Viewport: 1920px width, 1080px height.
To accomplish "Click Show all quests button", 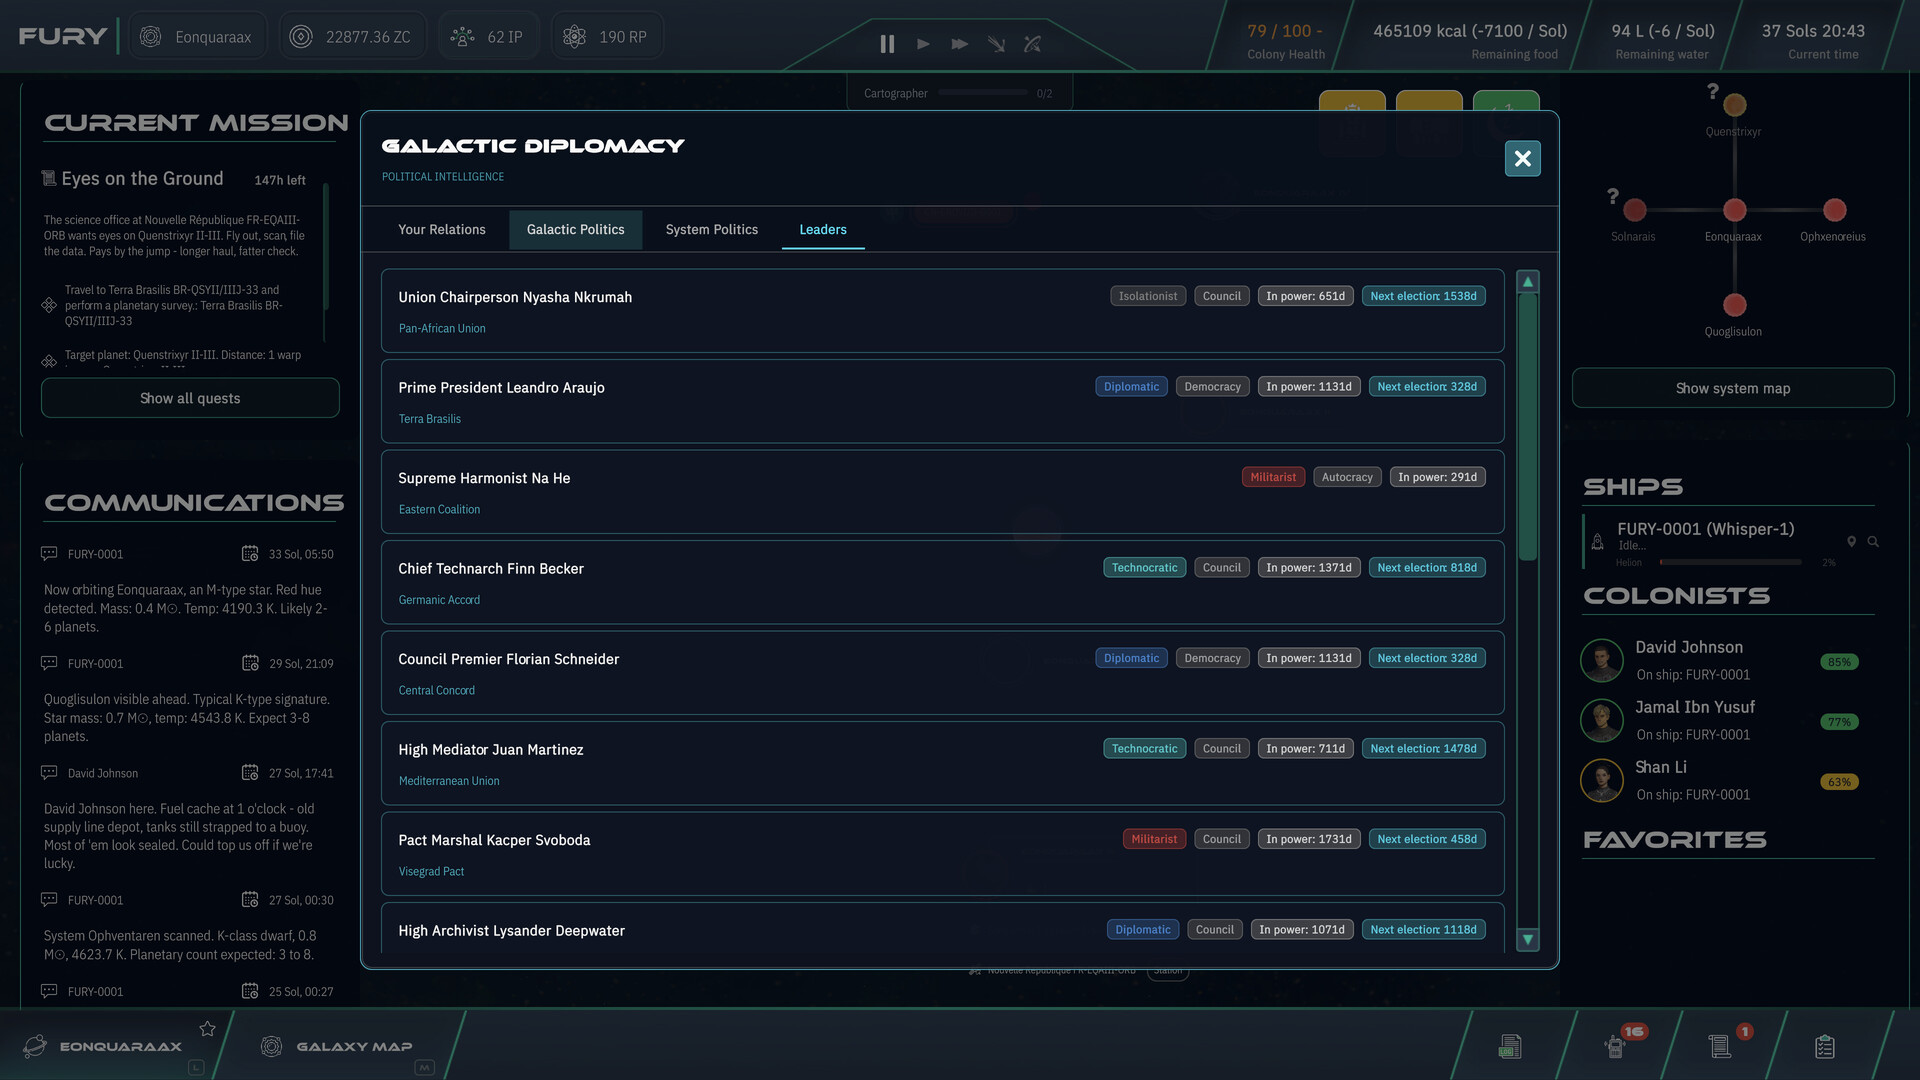I will click(190, 398).
